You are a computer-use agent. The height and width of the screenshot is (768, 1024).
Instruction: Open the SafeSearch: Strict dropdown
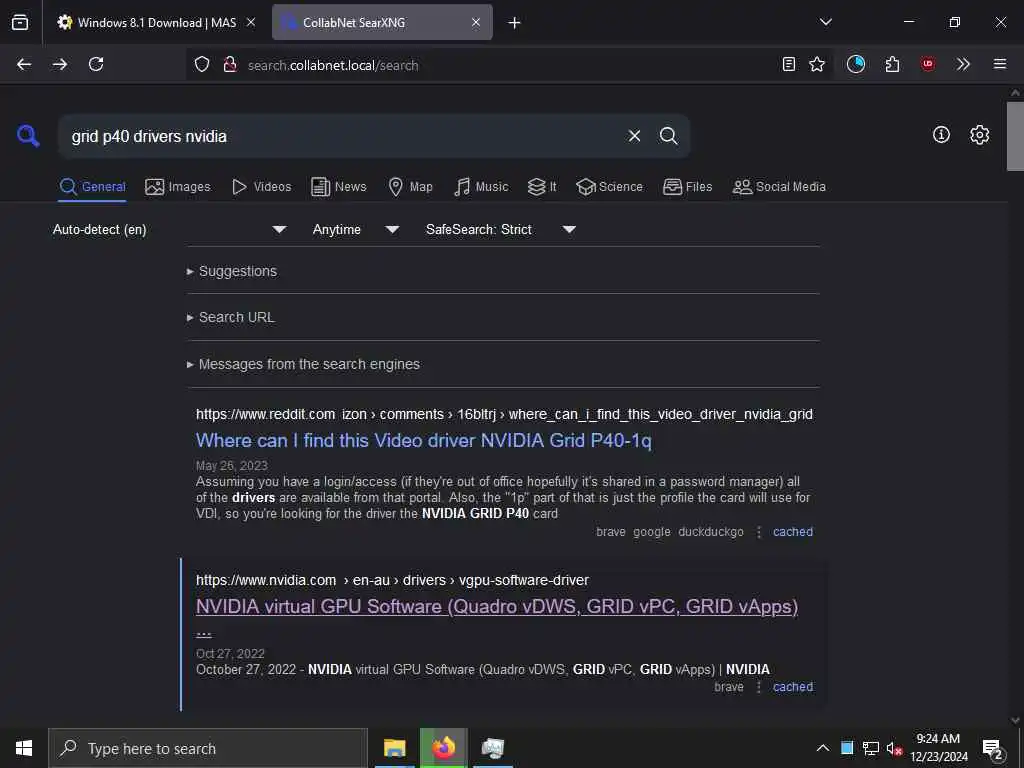[x=500, y=229]
